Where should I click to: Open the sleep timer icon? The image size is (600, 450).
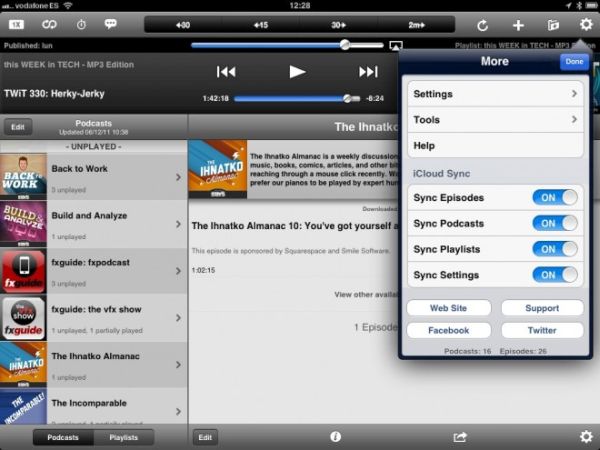pyautogui.click(x=81, y=25)
